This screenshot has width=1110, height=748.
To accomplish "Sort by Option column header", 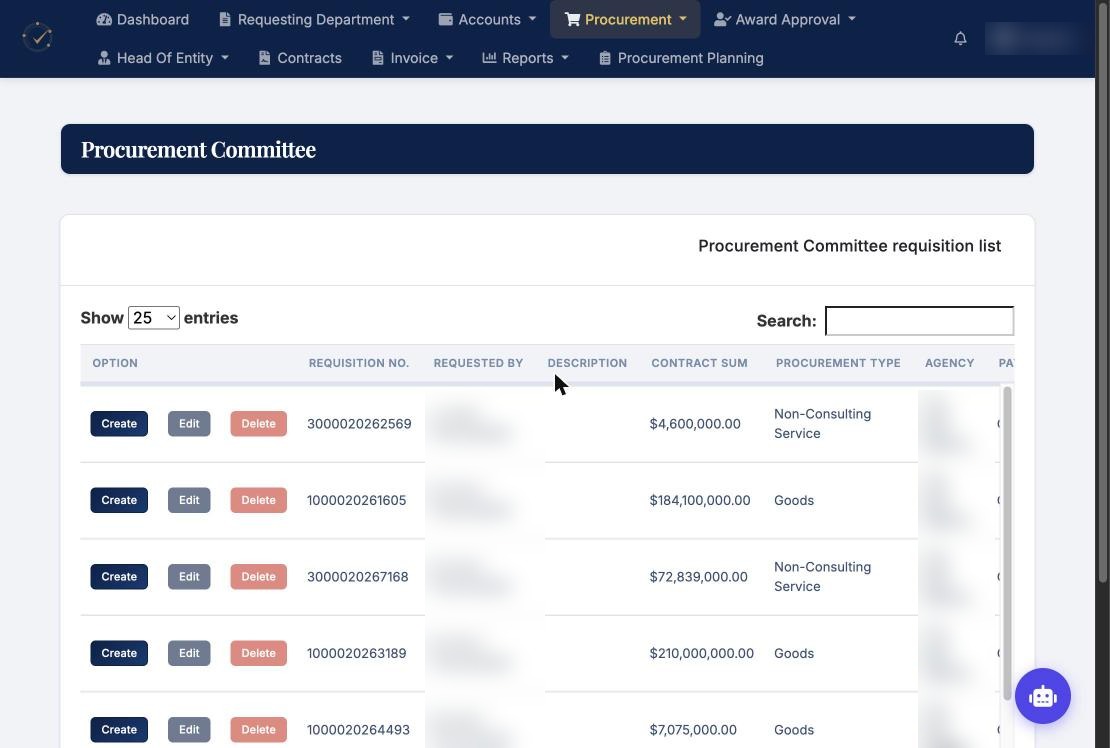I will click(115, 363).
